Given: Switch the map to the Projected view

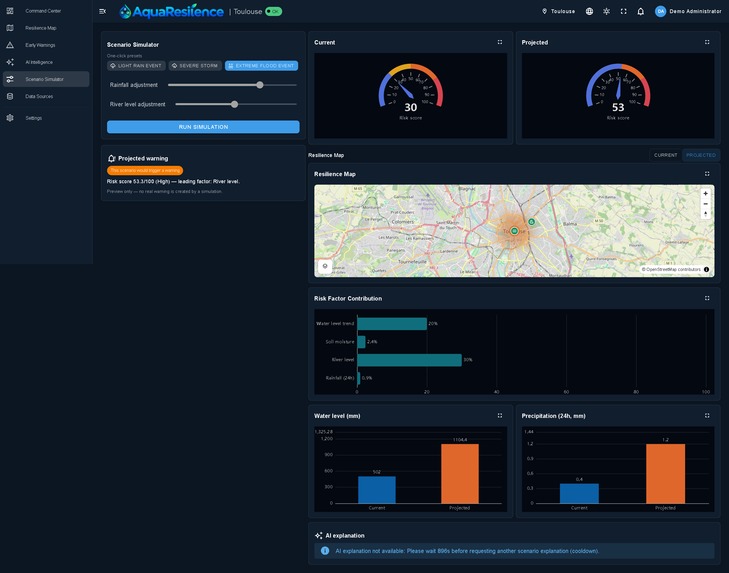Looking at the screenshot, I should 701,155.
